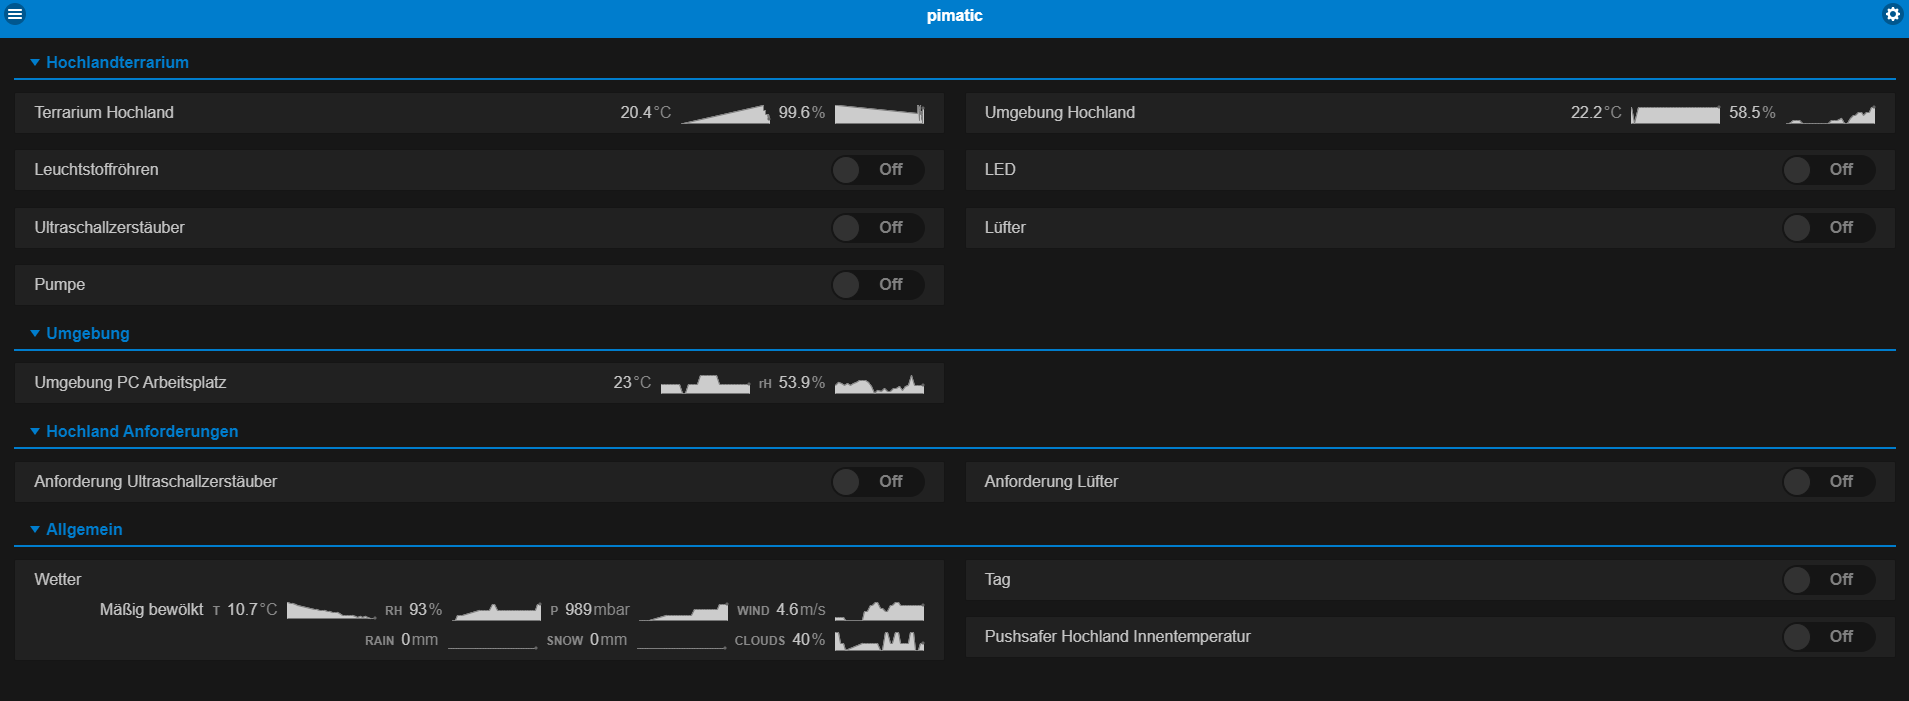Screen dimensions: 1909x701
Task: Click the Umgebung group heading text
Action: click(x=88, y=333)
